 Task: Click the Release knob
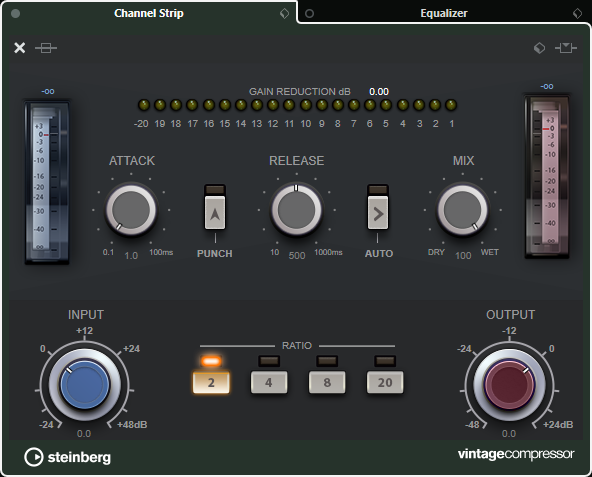(296, 210)
